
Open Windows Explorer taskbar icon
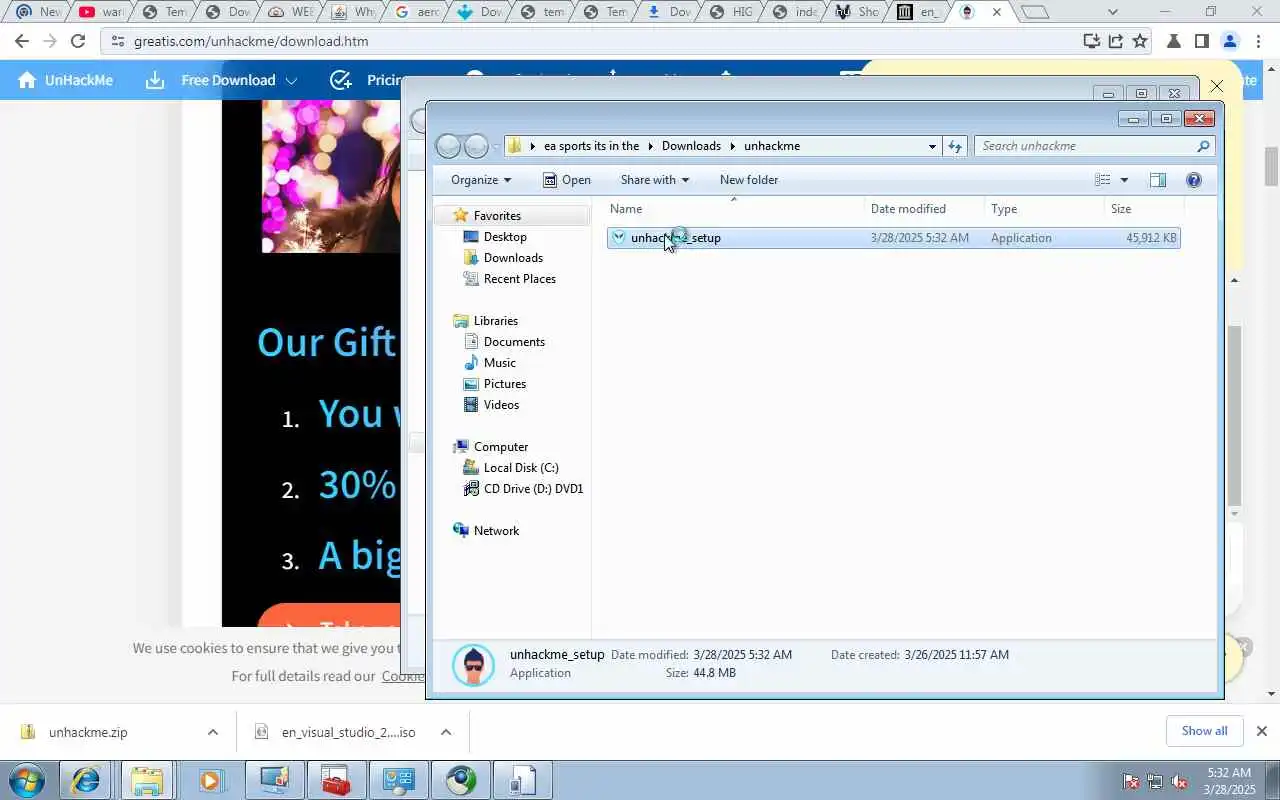pos(147,780)
